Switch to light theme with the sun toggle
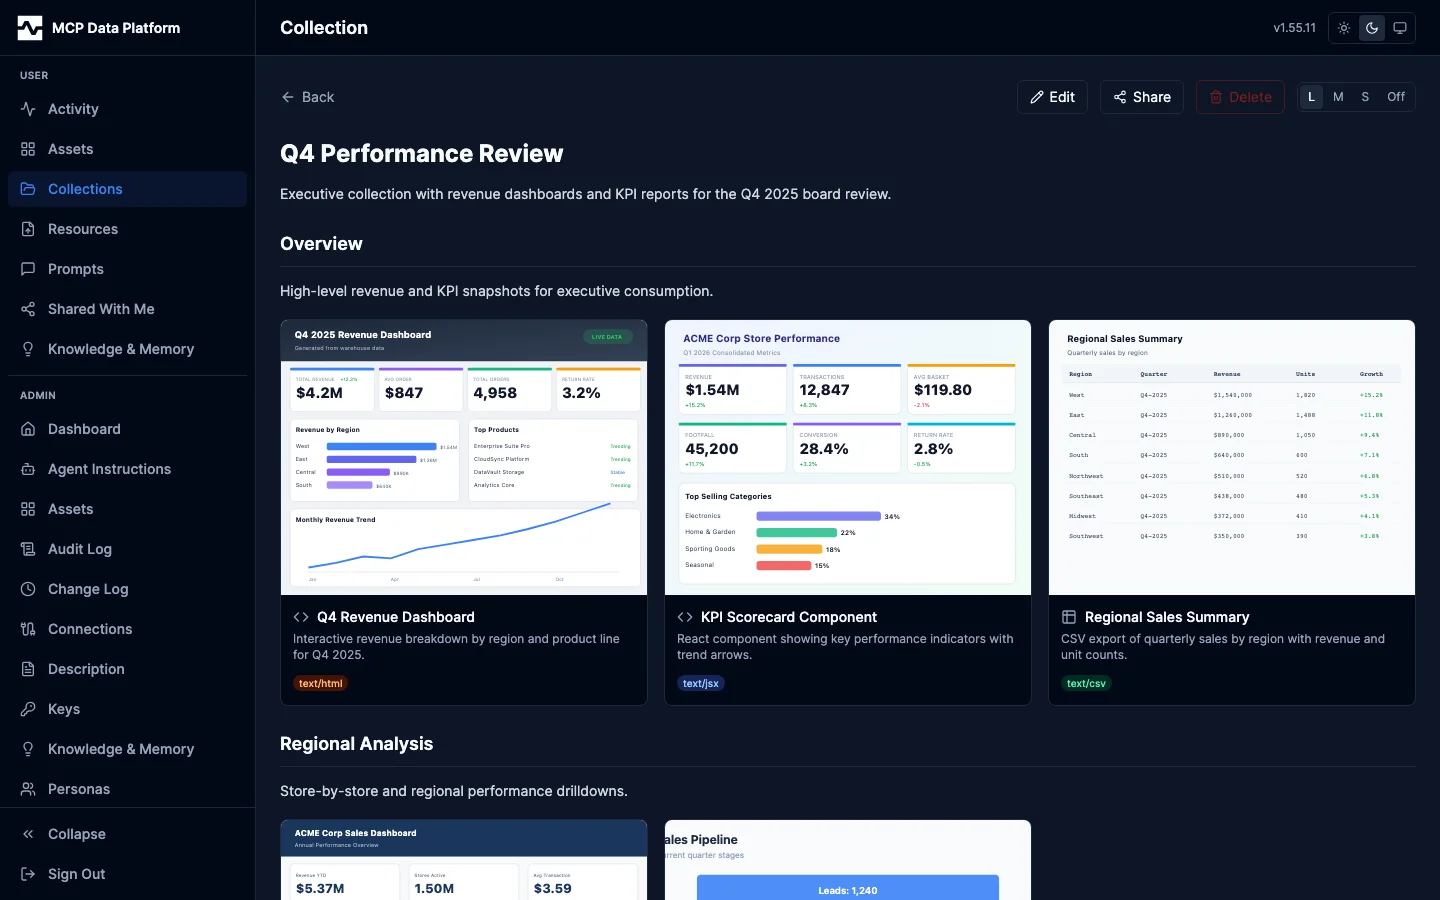1440x900 pixels. tap(1343, 28)
